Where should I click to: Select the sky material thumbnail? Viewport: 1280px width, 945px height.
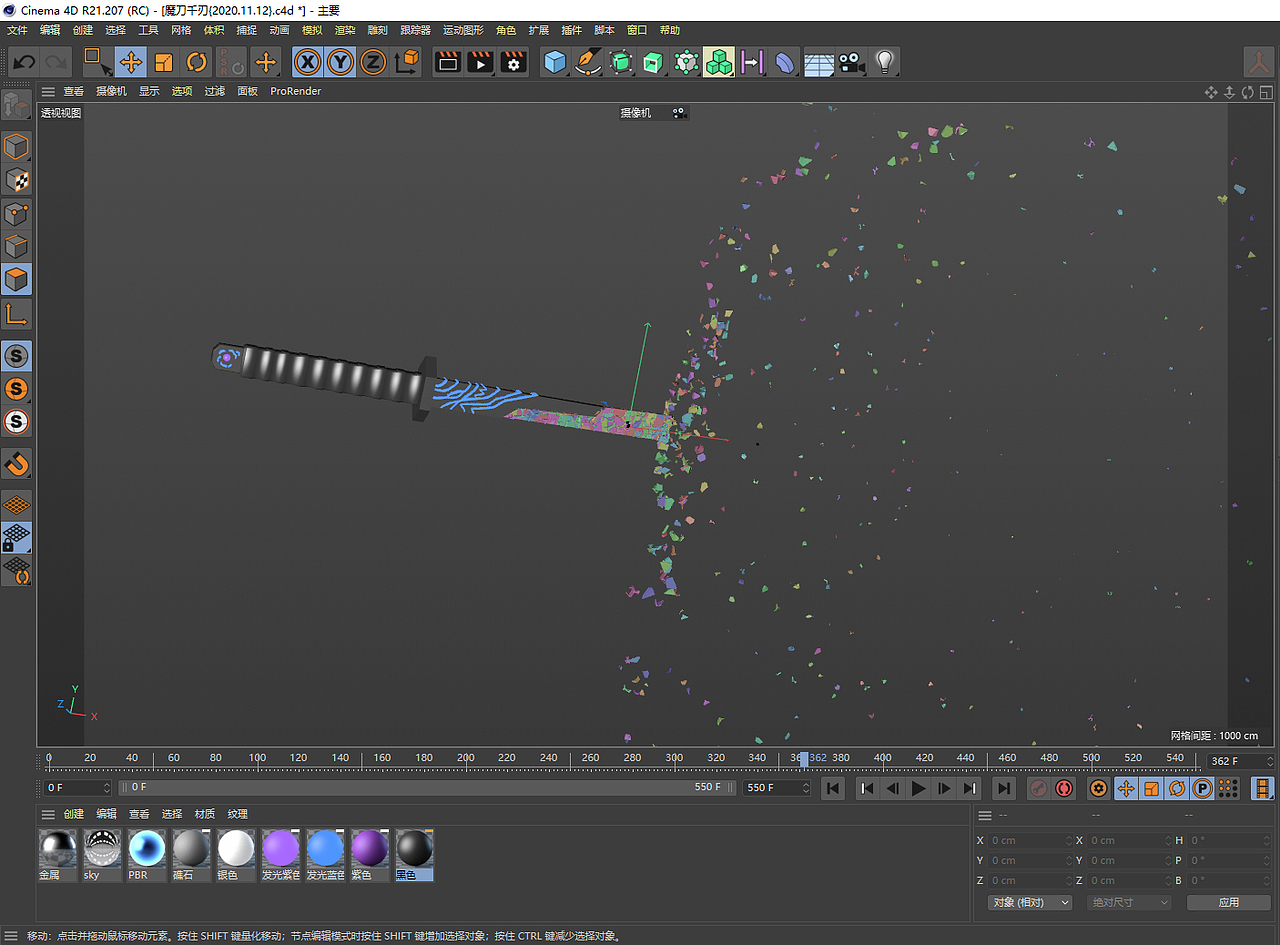(x=102, y=855)
